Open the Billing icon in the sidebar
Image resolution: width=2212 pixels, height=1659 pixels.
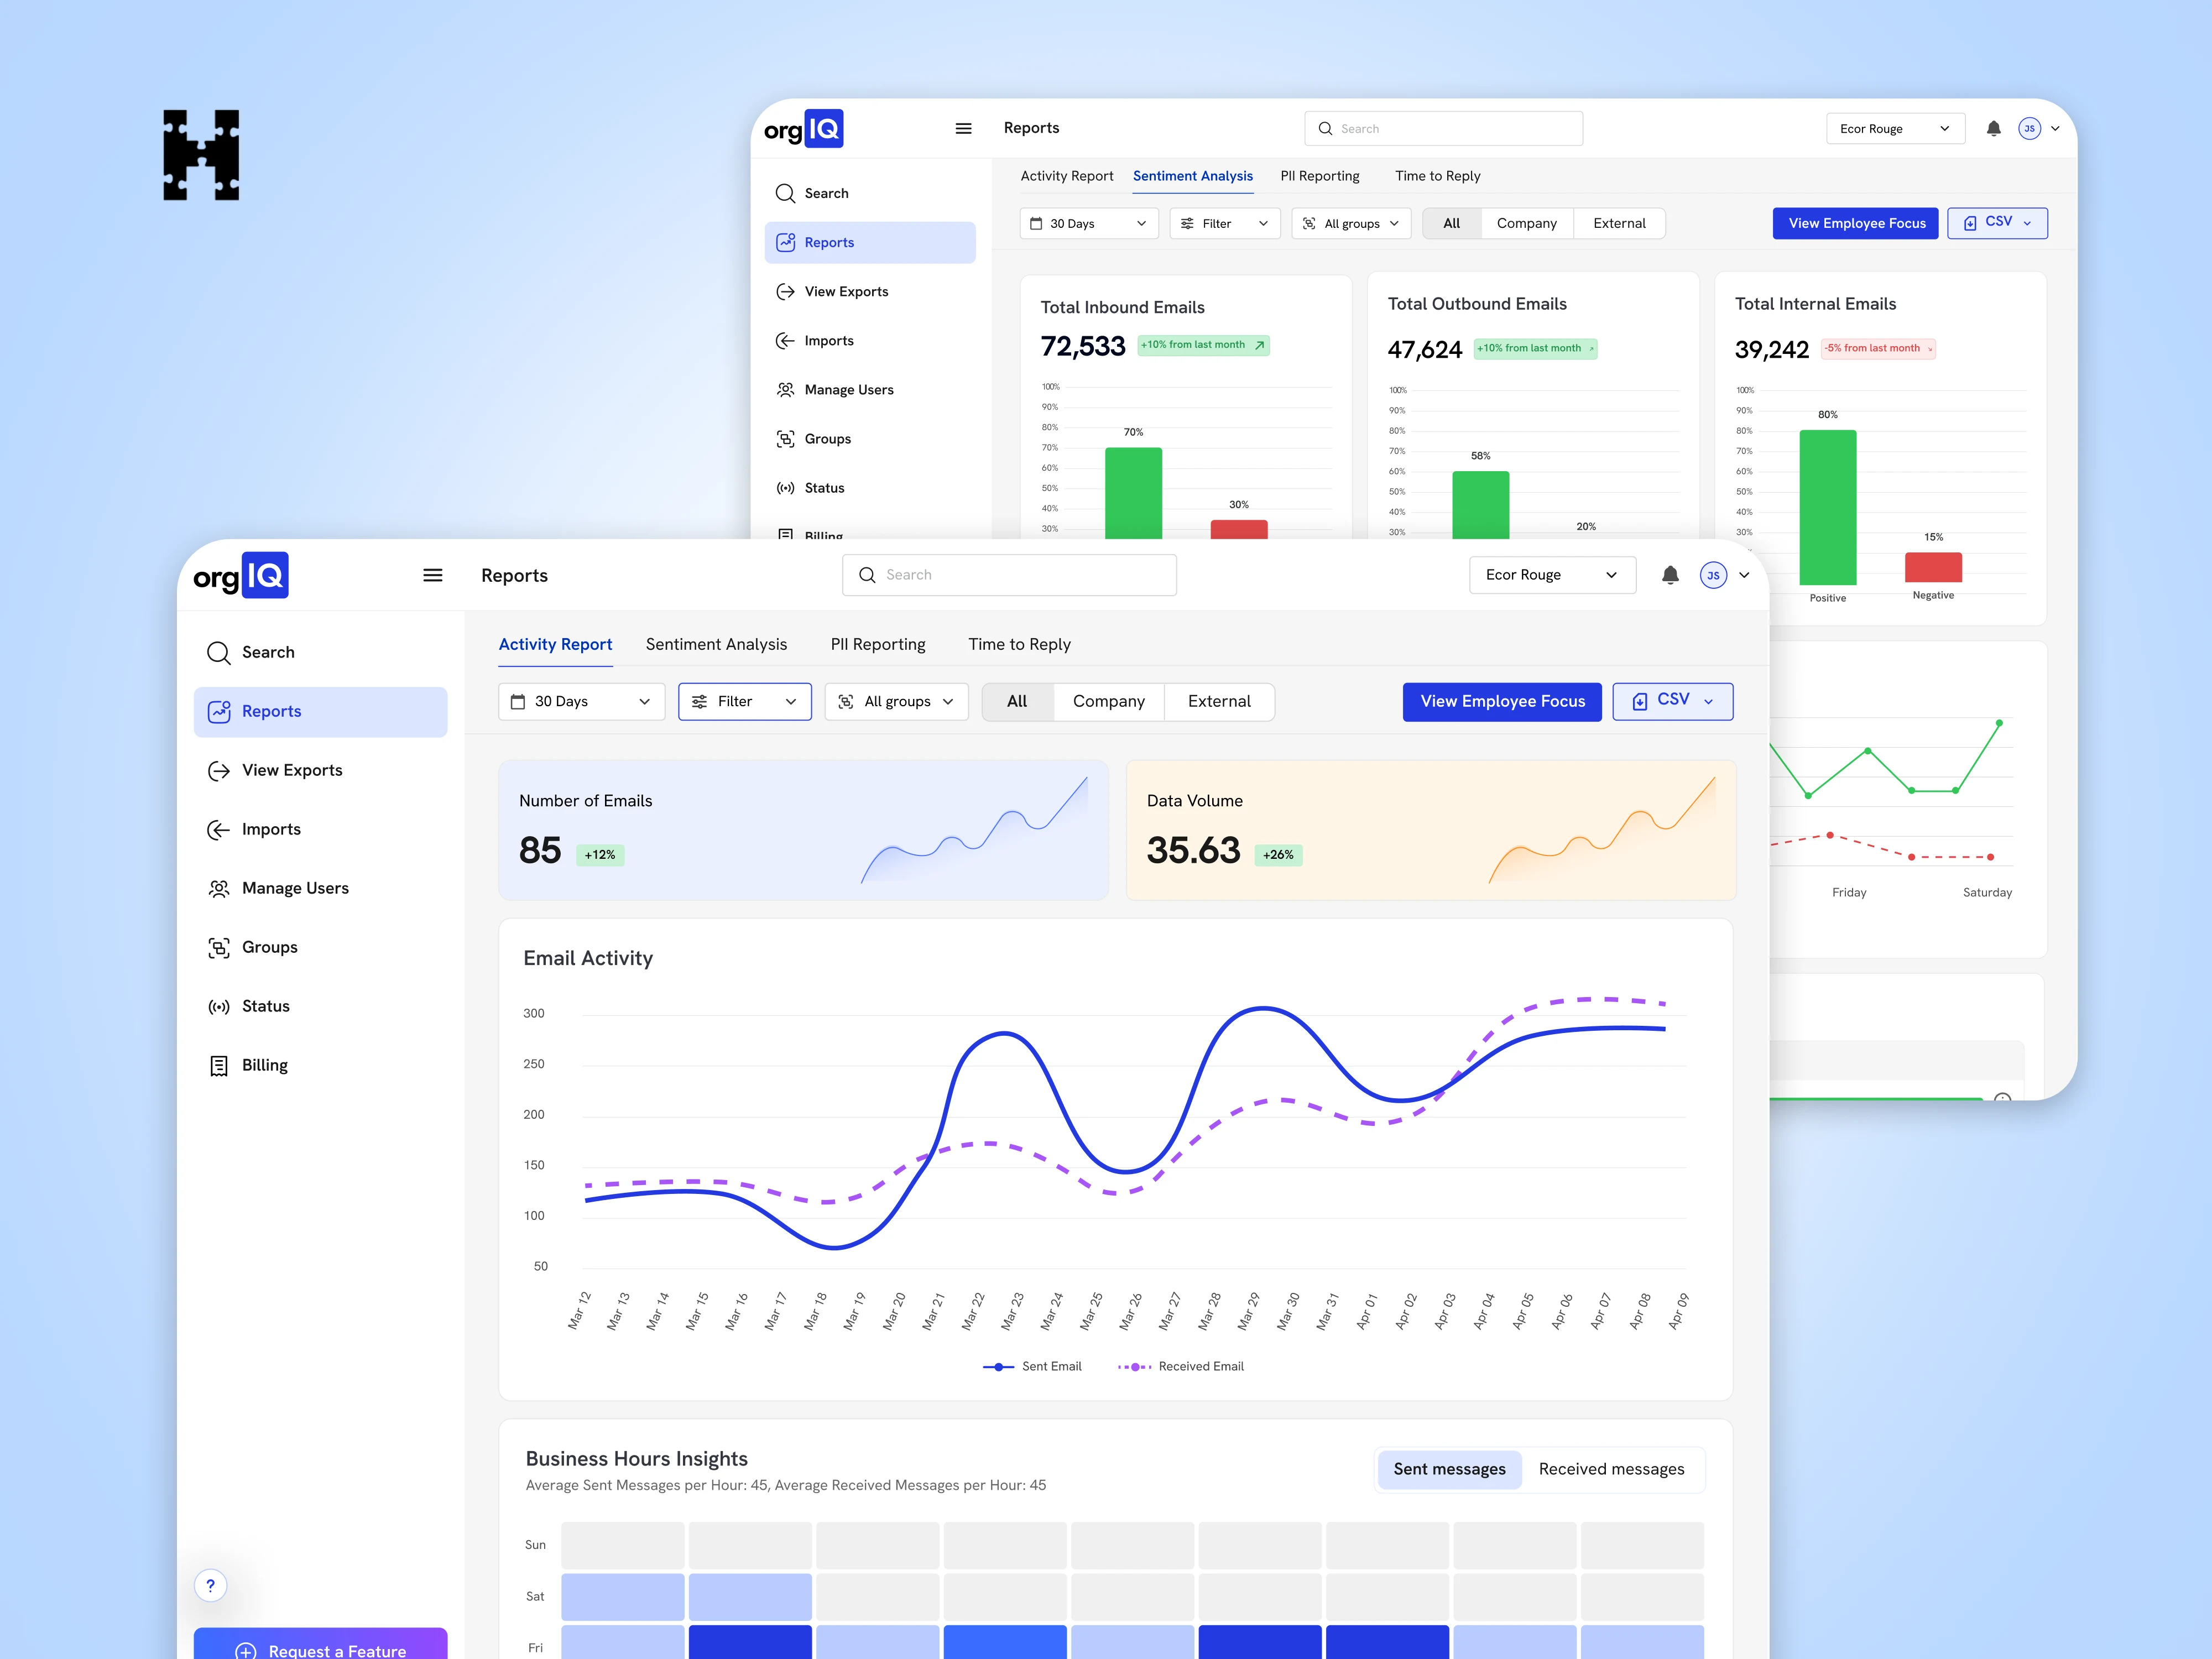click(220, 1065)
